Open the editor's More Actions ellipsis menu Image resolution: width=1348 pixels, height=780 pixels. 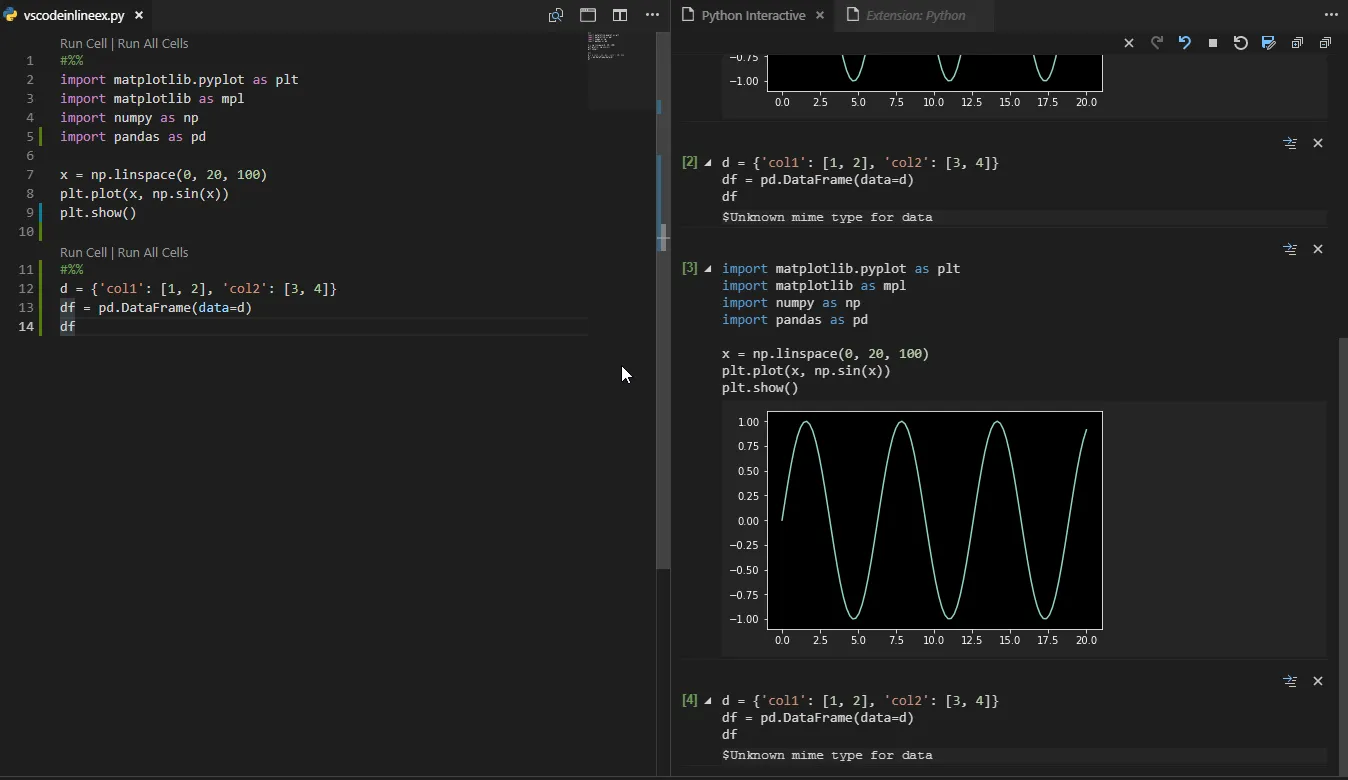[x=652, y=15]
